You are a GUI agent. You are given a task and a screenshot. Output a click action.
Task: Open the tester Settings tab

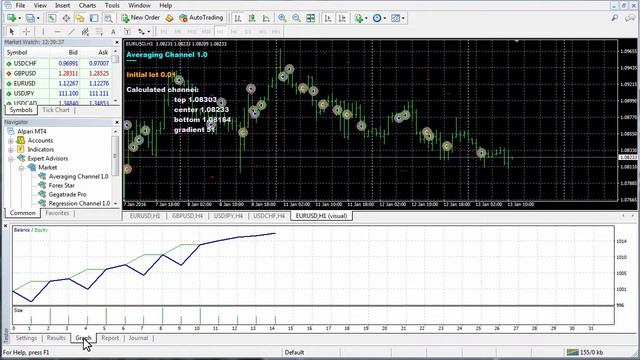pos(27,338)
